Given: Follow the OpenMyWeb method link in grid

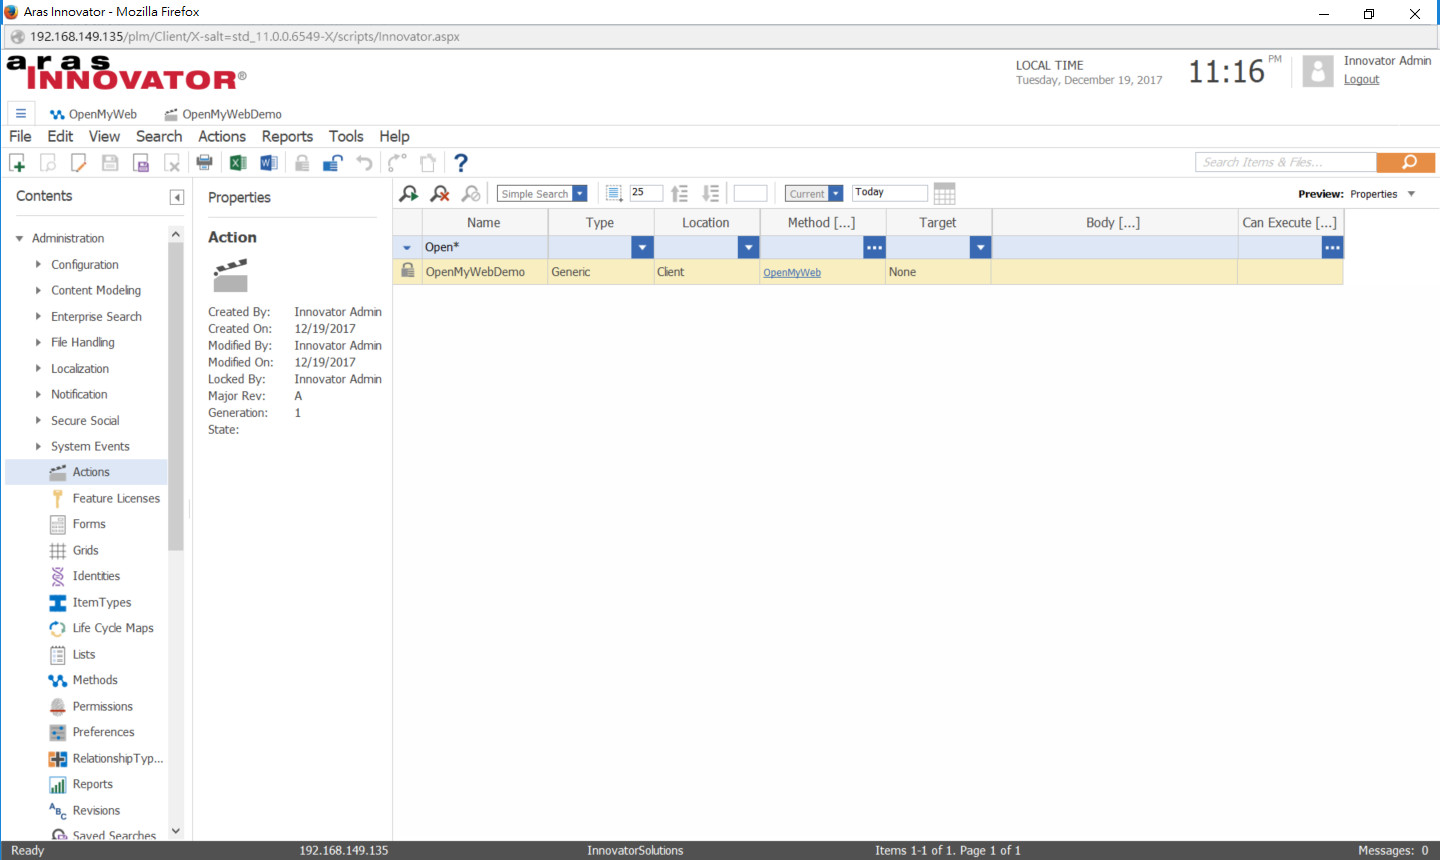Looking at the screenshot, I should pos(792,272).
